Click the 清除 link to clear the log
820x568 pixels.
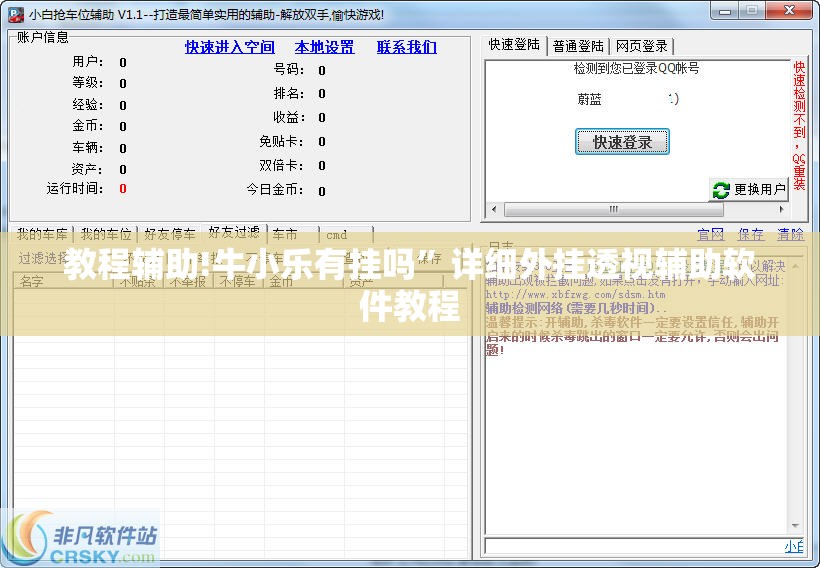(790, 235)
